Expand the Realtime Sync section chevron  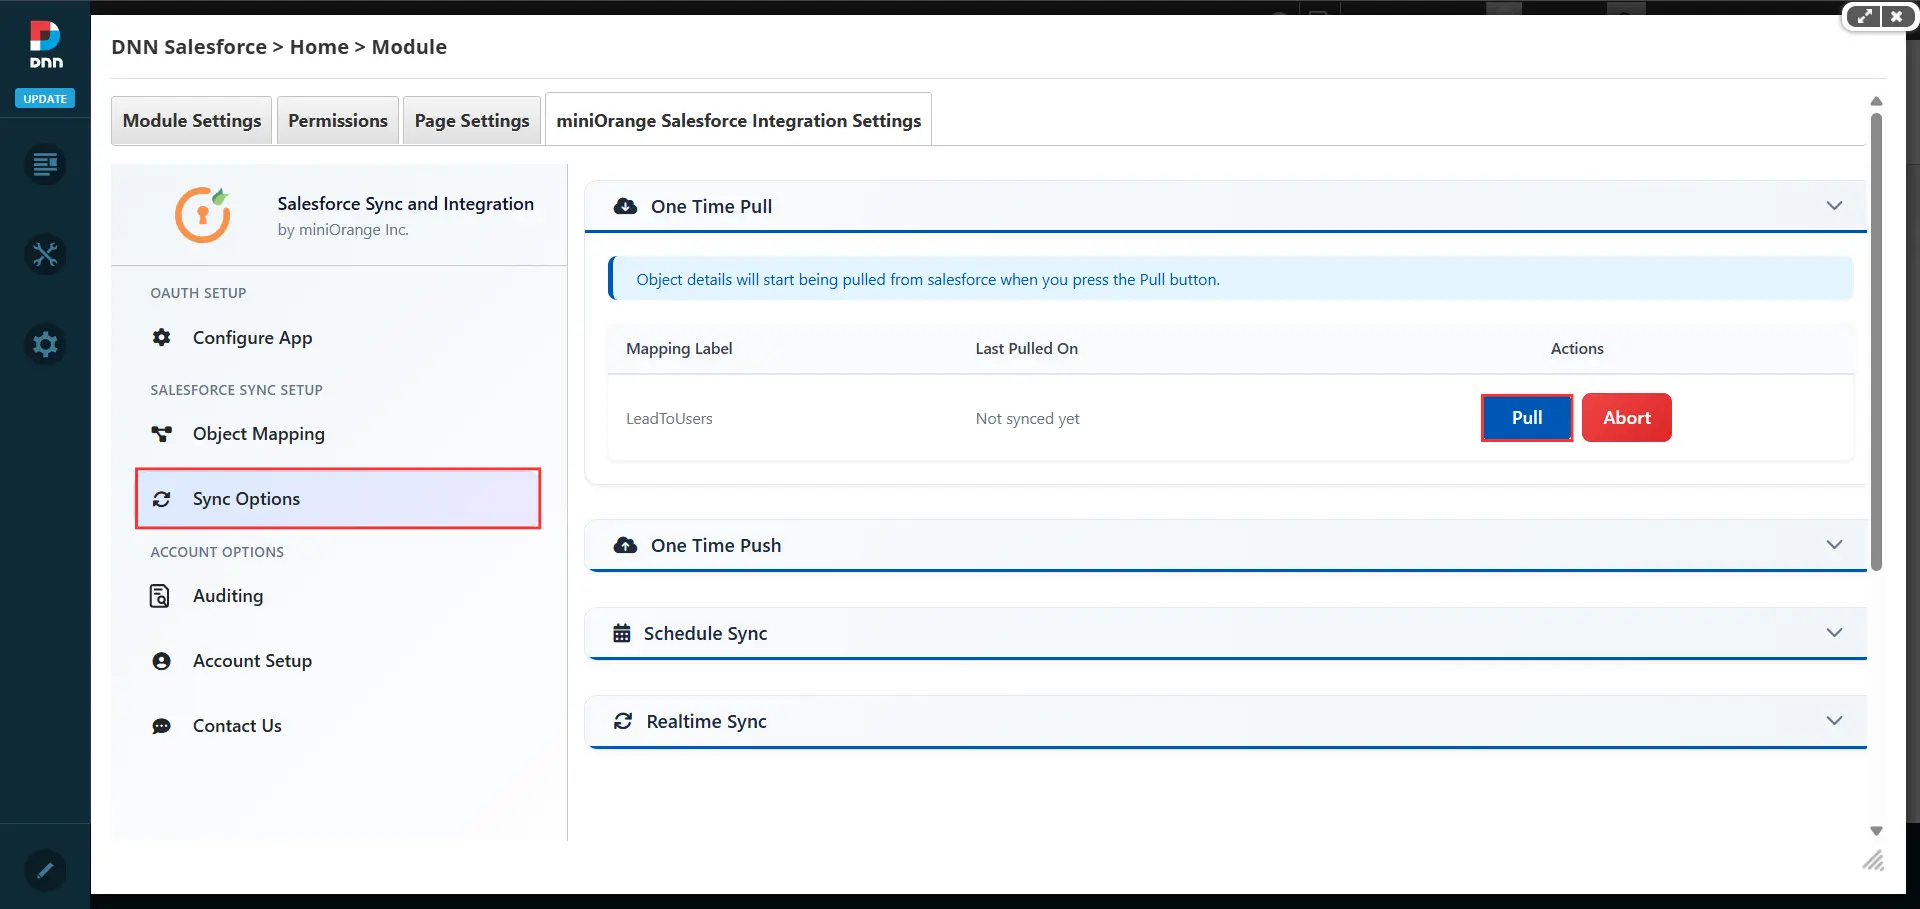(x=1834, y=720)
